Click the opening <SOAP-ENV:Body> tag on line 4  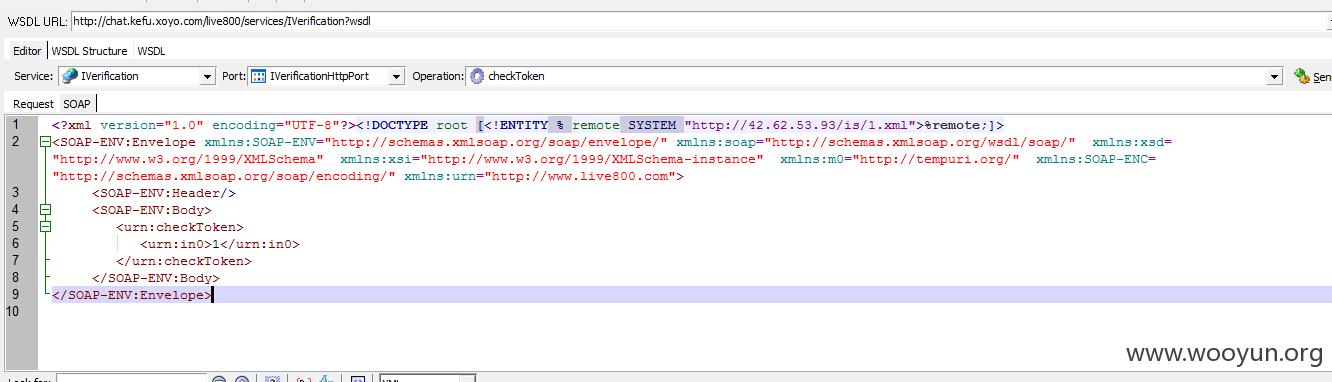pos(152,210)
